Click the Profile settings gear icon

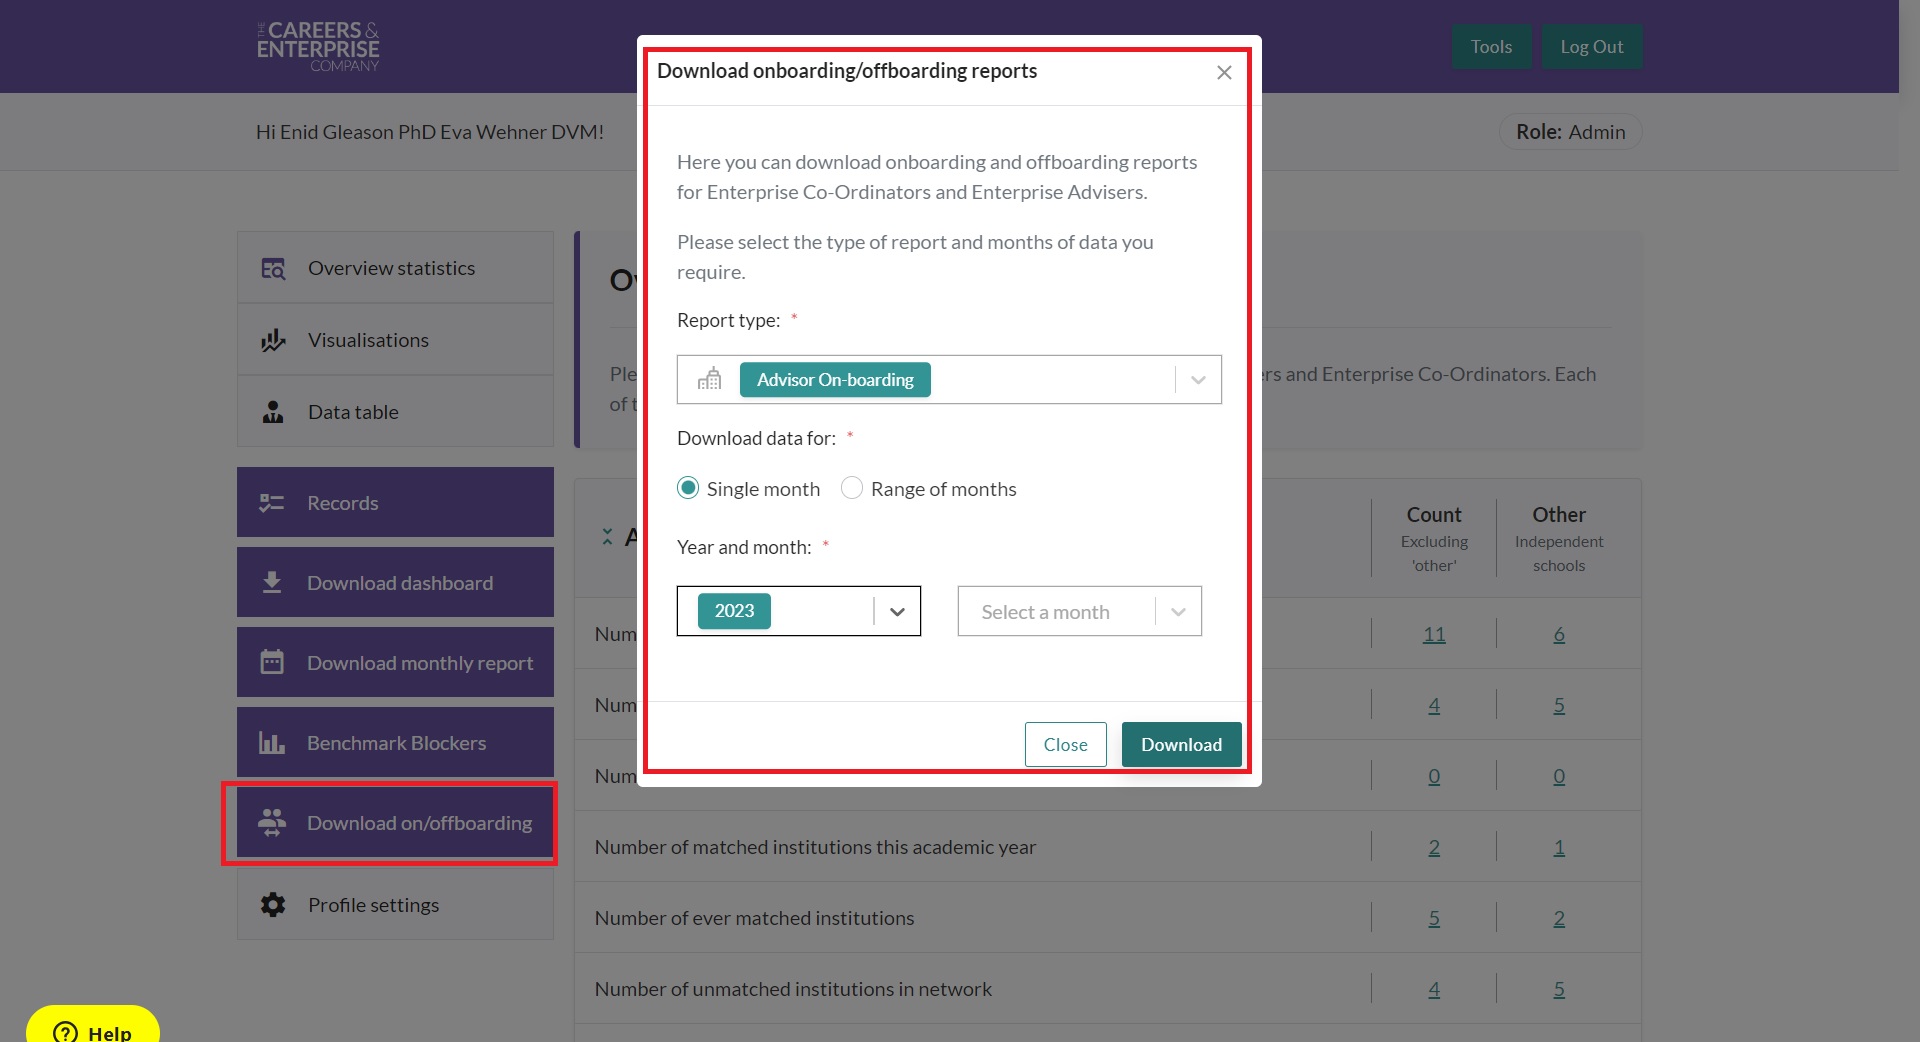coord(273,905)
